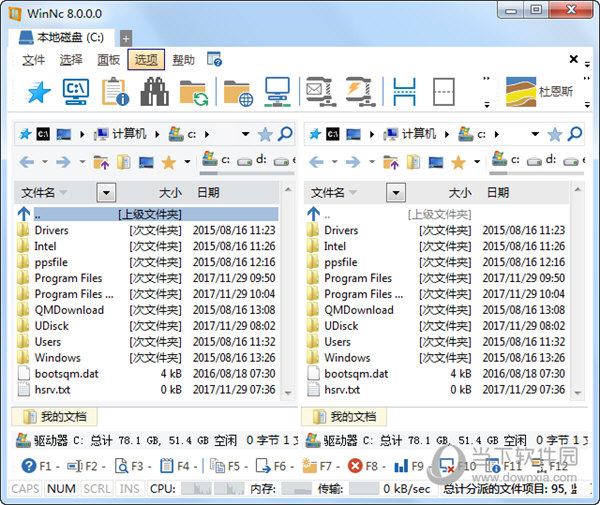Viewport: 600px width, 505px height.
Task: Click the 杜恩斯 toolbar button
Action: pos(540,91)
